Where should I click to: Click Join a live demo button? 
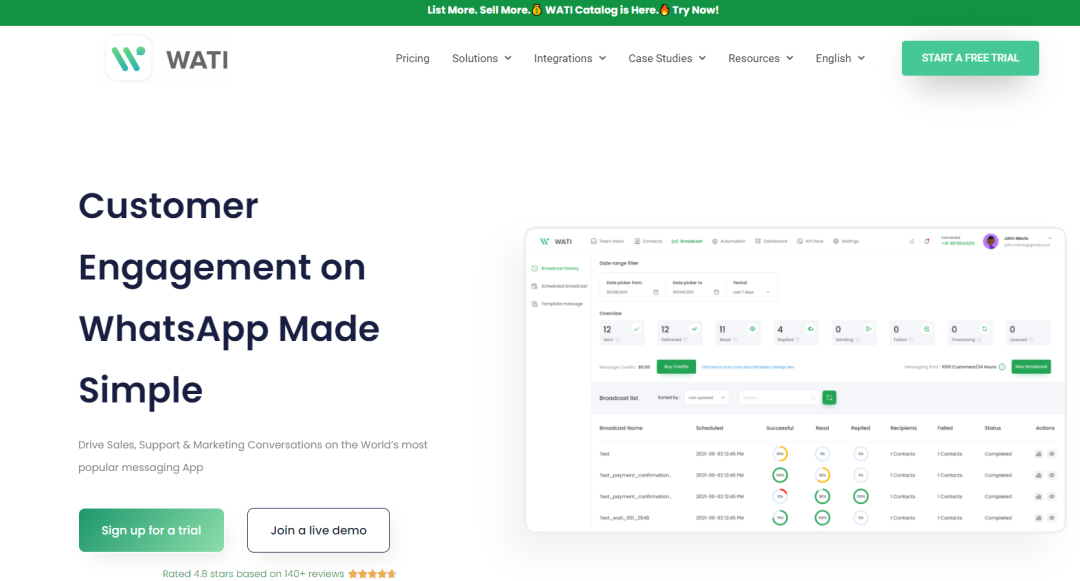tap(318, 530)
